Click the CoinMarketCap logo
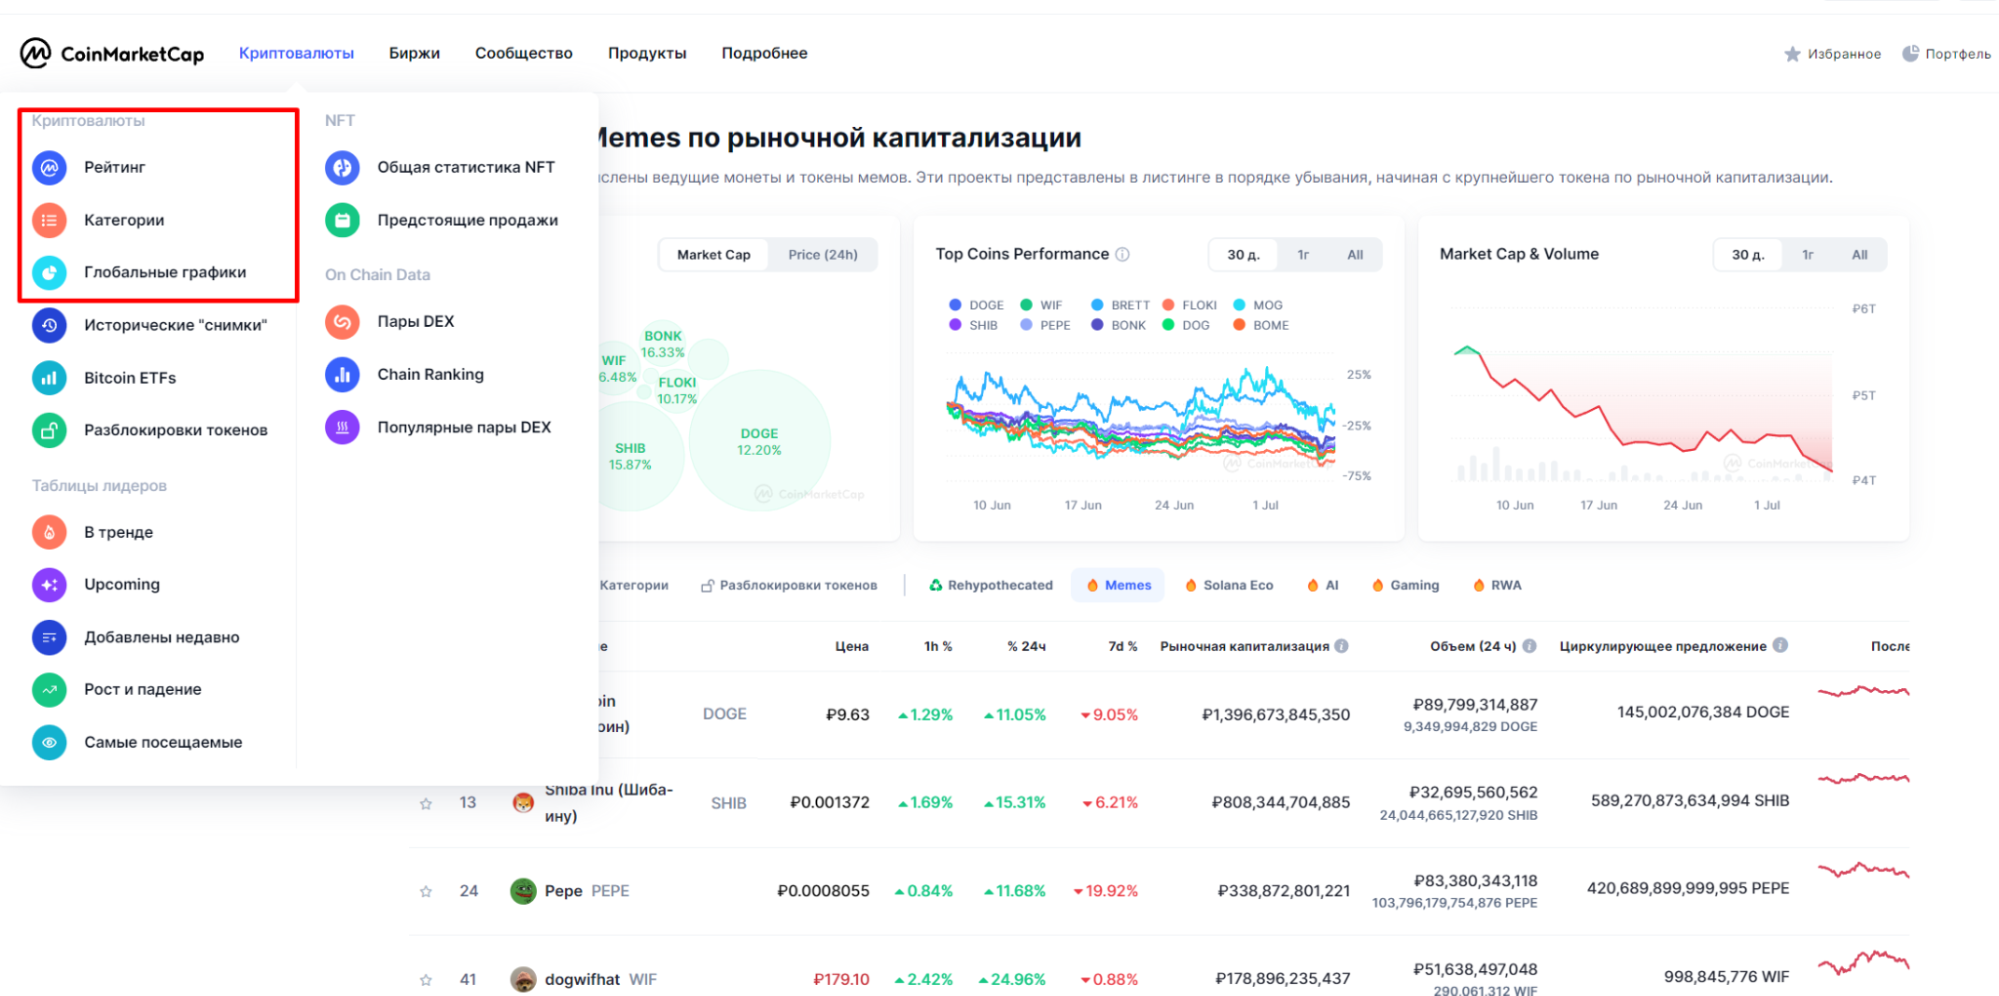 112,53
